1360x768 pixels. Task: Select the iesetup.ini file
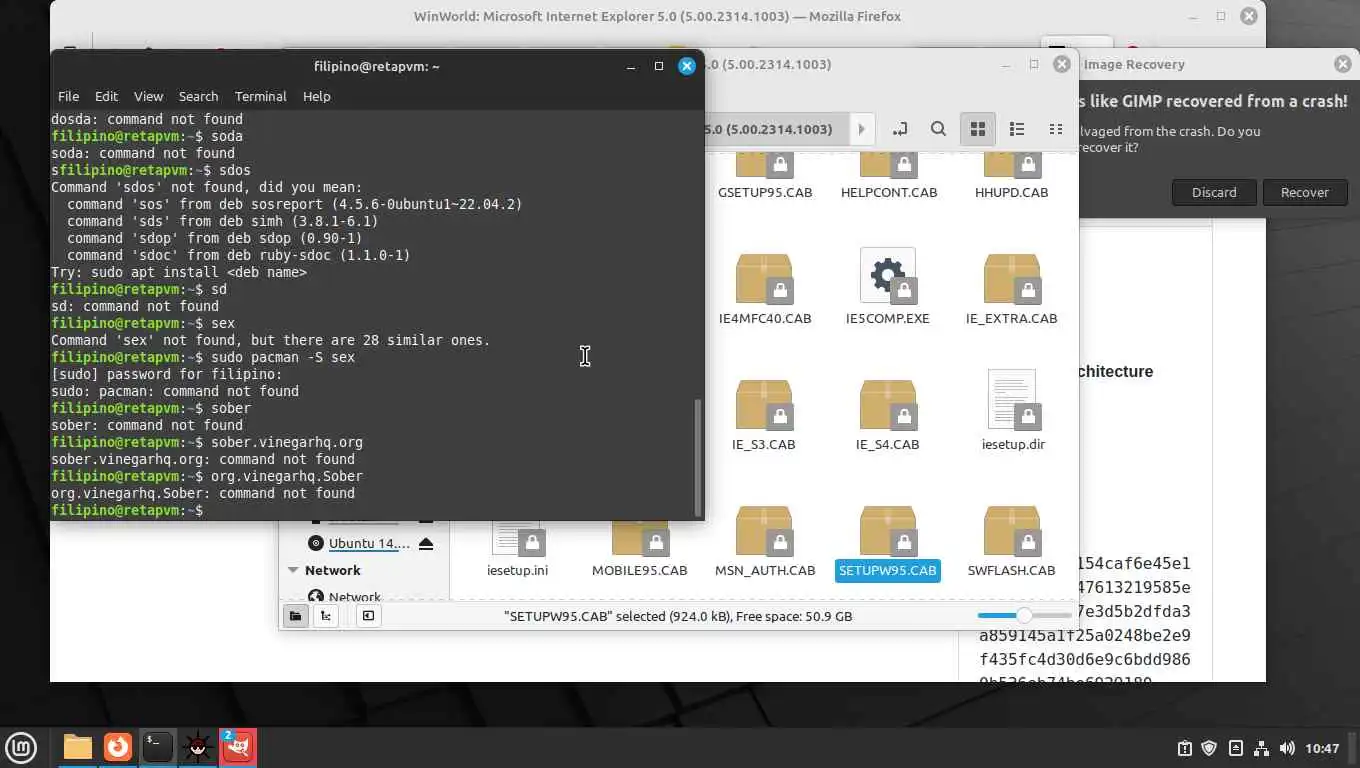517,550
